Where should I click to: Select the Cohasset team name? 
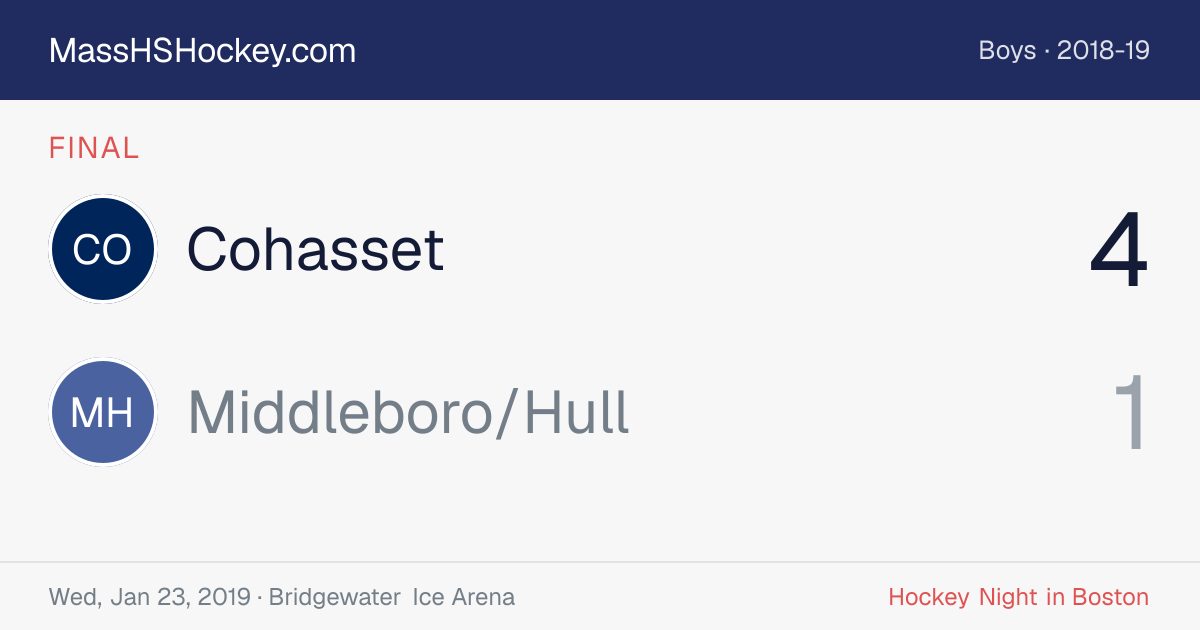click(315, 249)
